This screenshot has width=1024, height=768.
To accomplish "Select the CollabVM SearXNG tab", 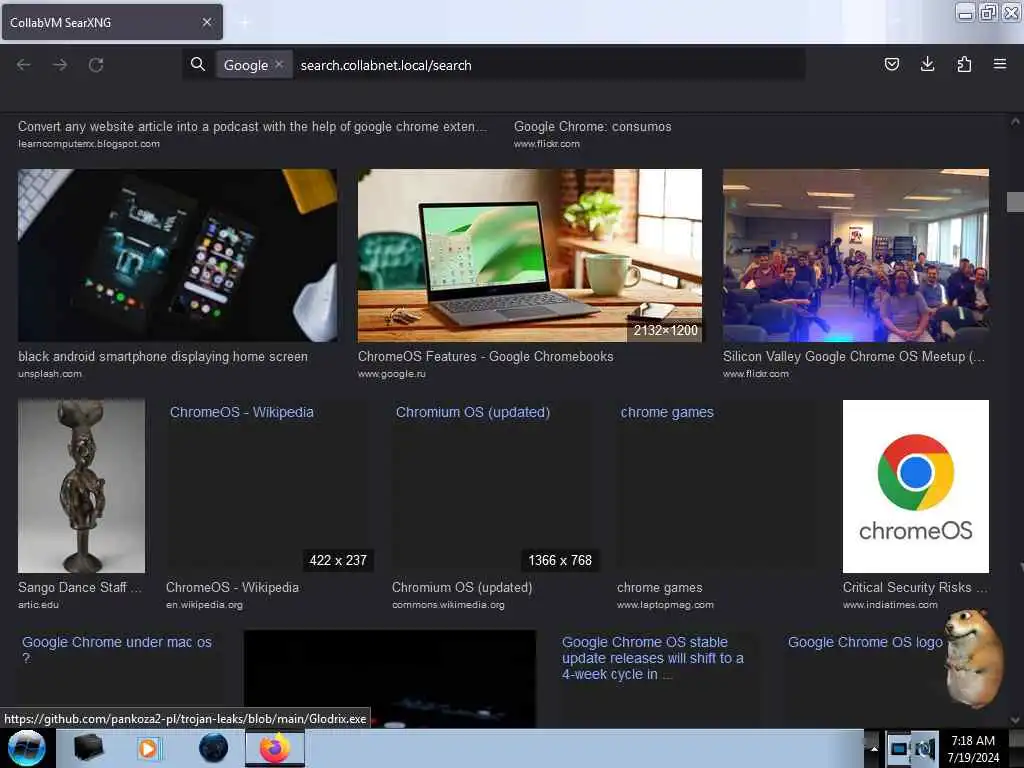I will click(112, 22).
